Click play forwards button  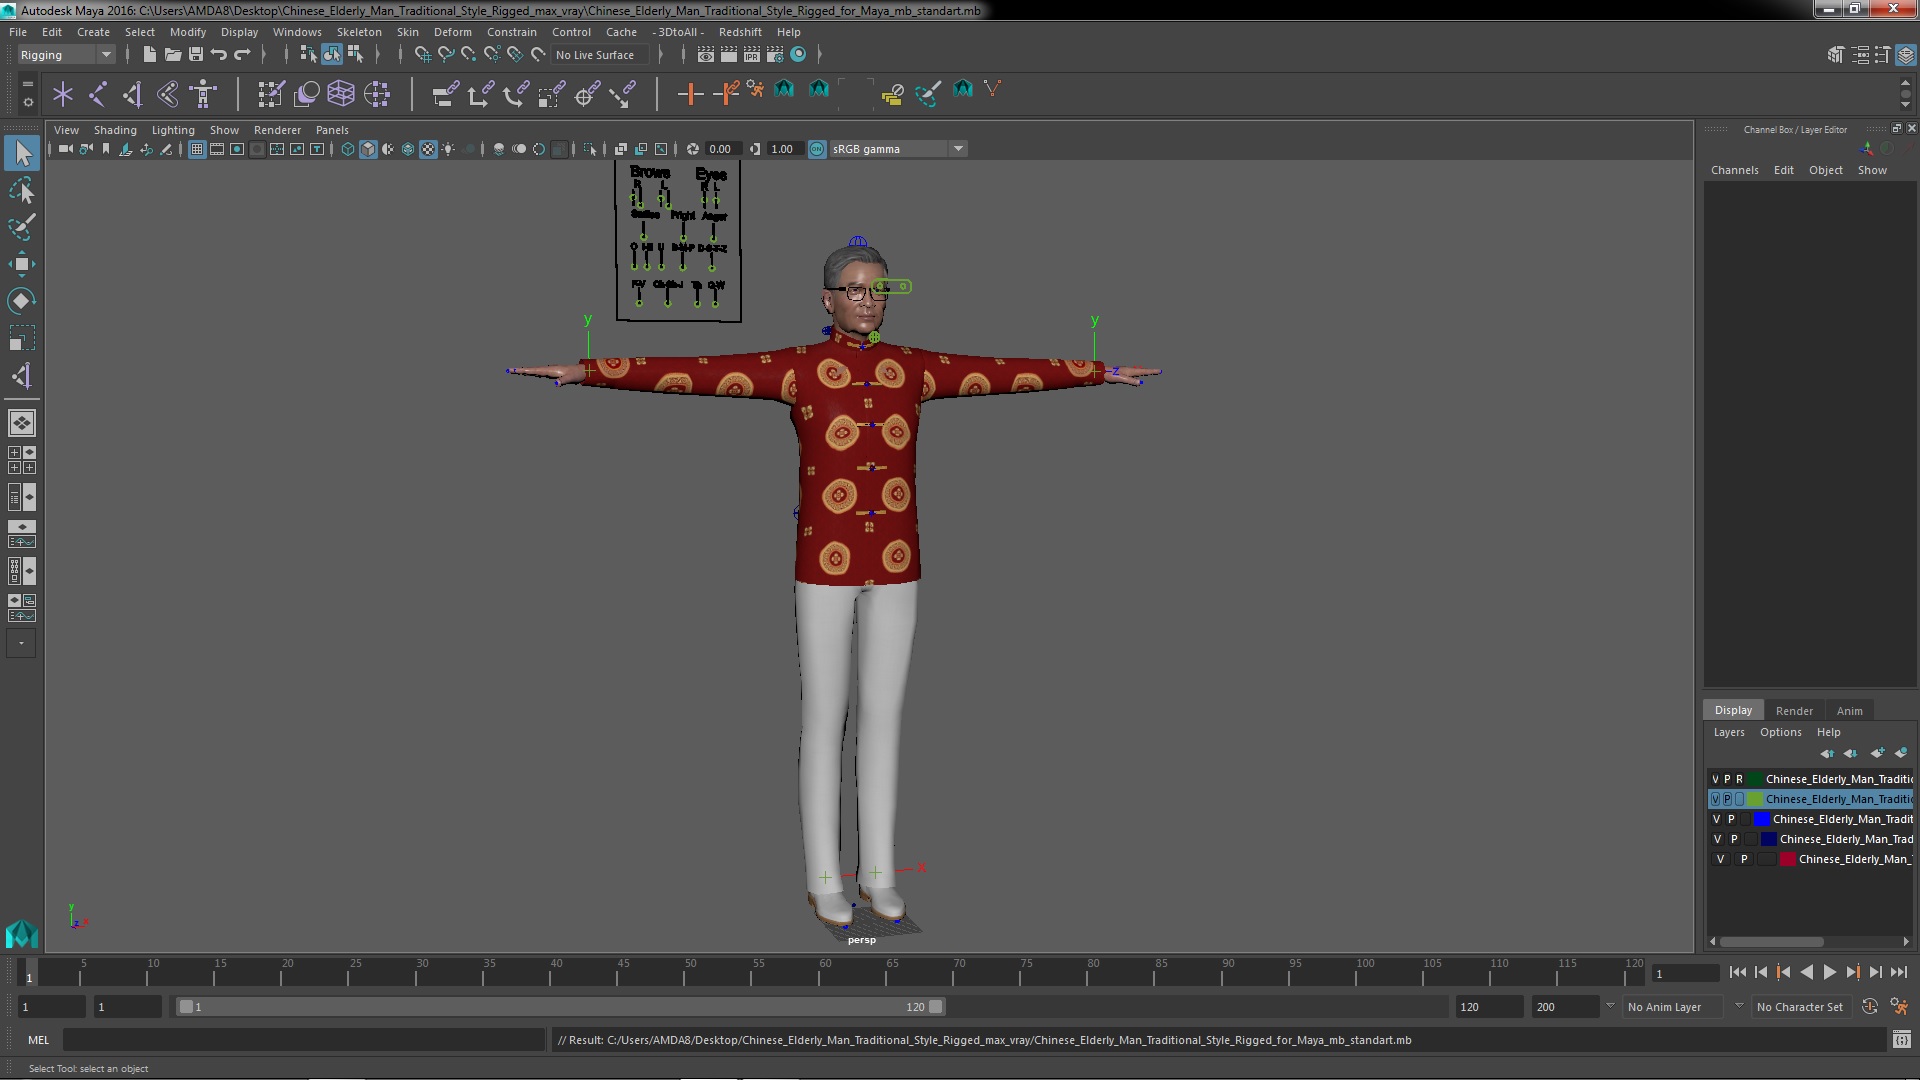[x=1829, y=972]
